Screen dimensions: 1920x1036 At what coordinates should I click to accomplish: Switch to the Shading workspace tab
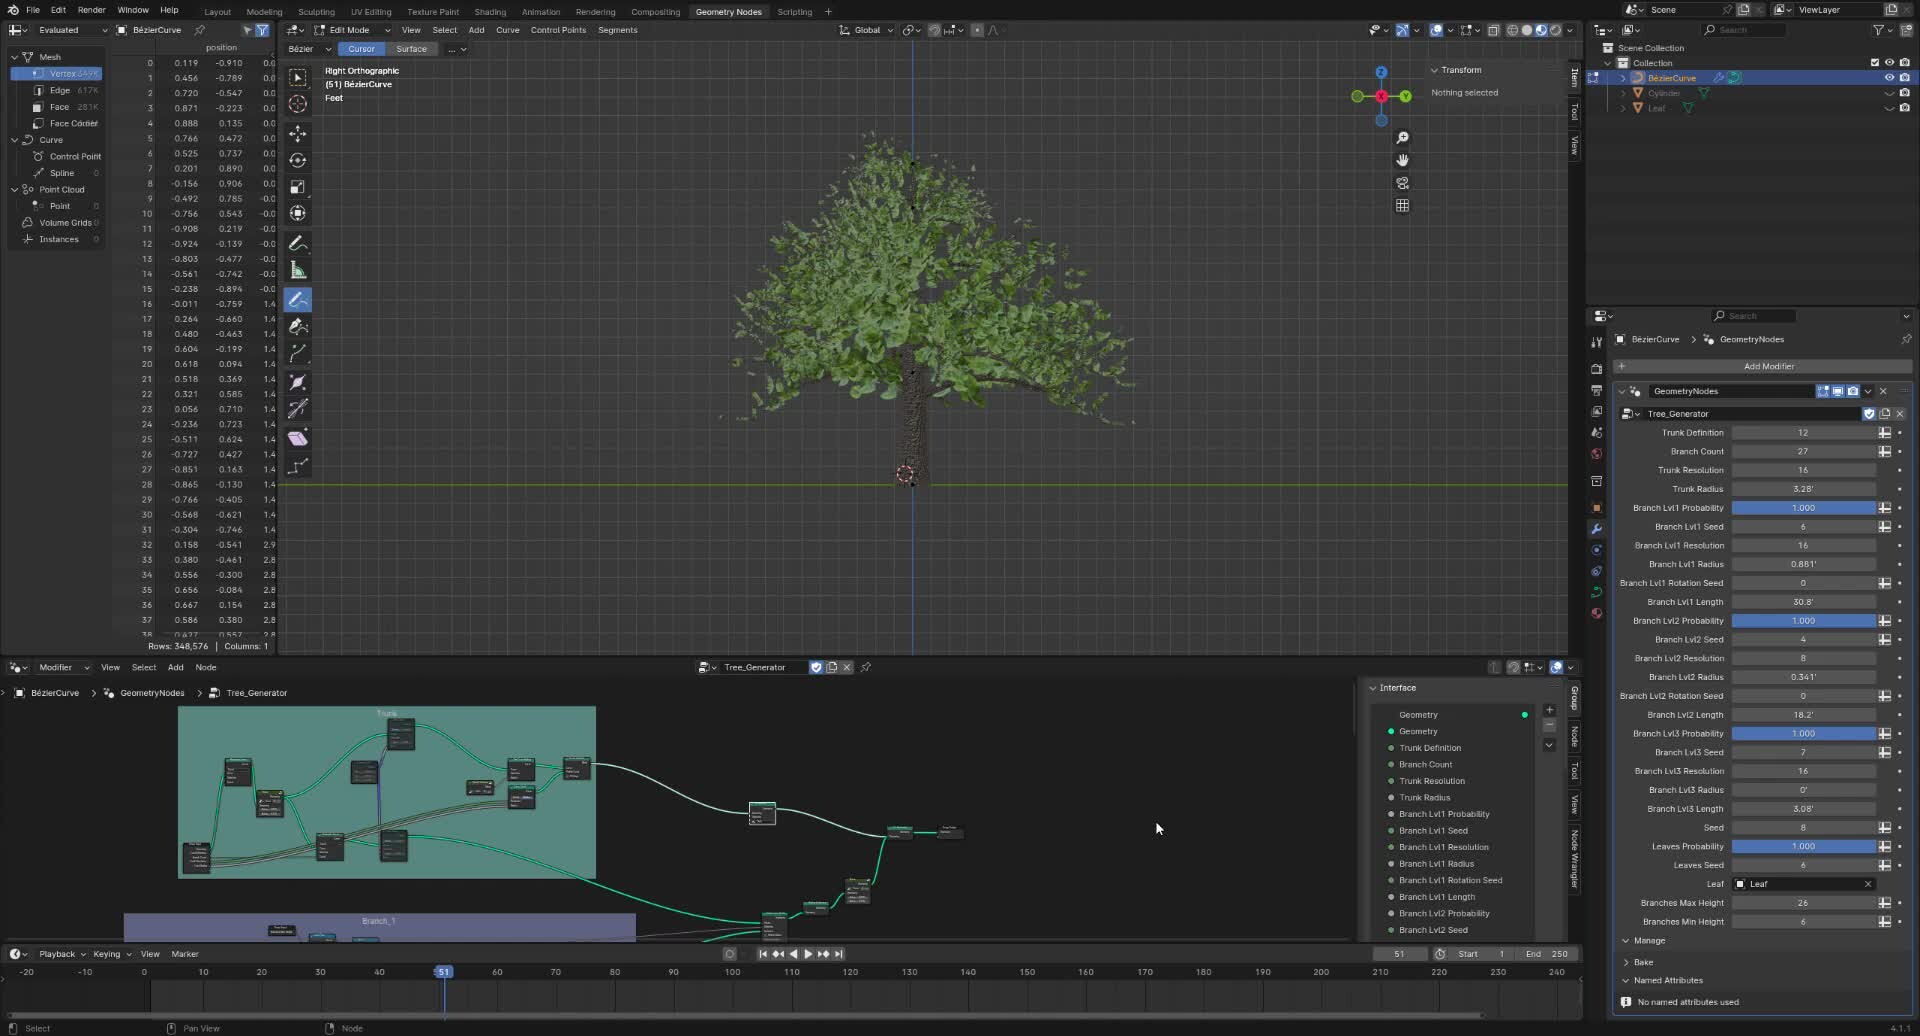point(490,11)
